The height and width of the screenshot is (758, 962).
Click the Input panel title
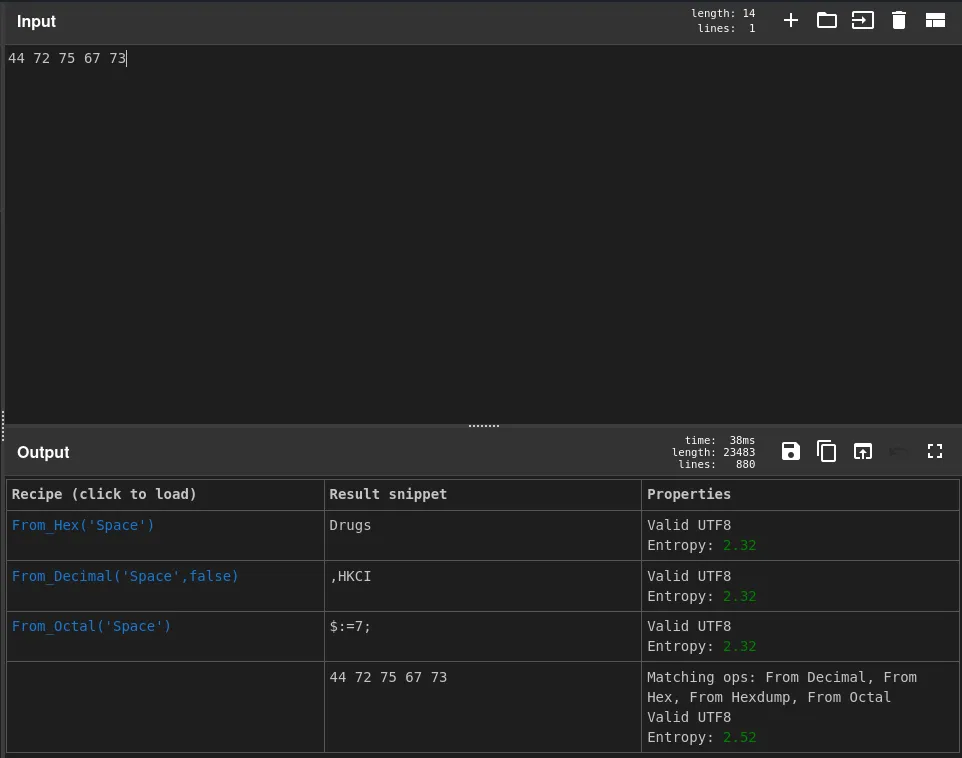click(36, 21)
